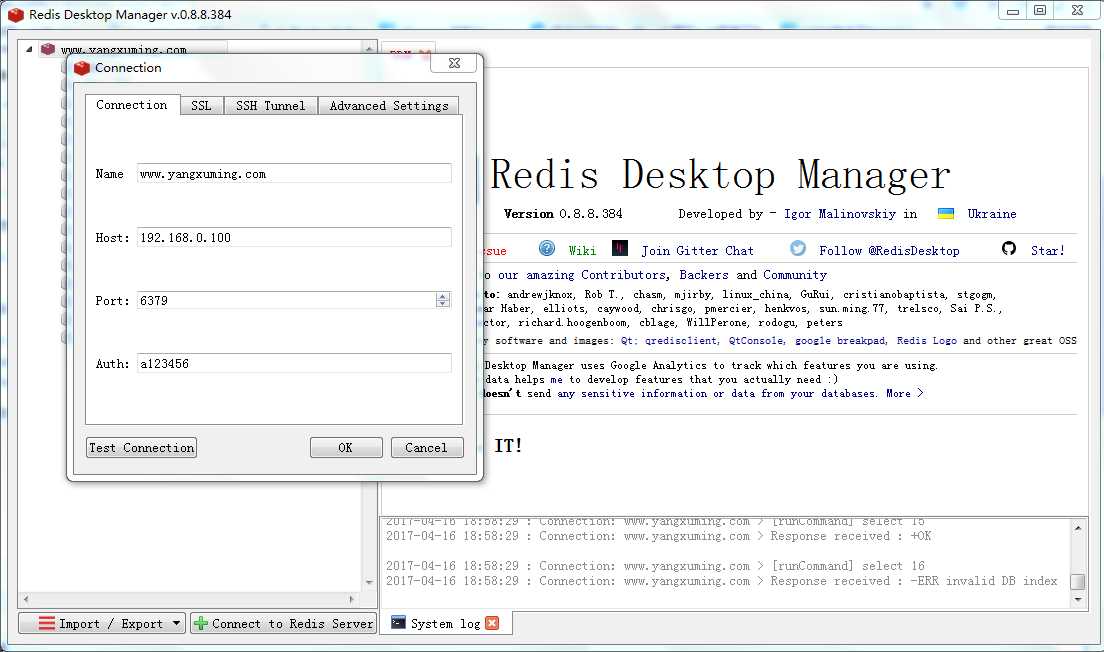This screenshot has width=1104, height=652.
Task: Click the System log terminal icon
Action: pos(399,622)
